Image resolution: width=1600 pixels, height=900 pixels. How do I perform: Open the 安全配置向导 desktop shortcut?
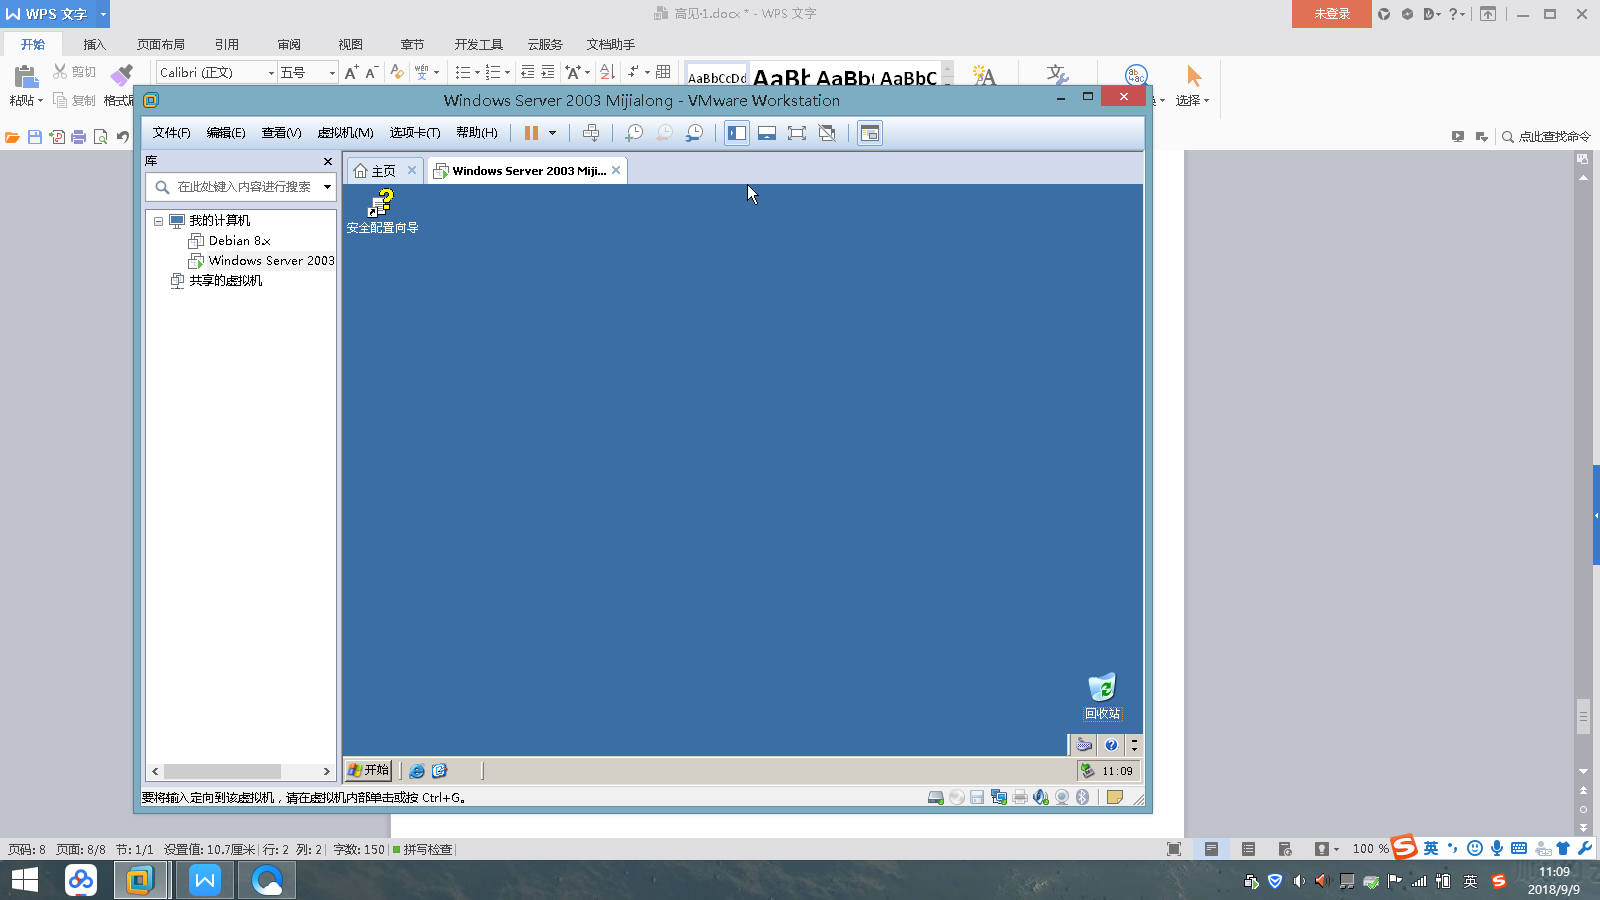point(382,212)
